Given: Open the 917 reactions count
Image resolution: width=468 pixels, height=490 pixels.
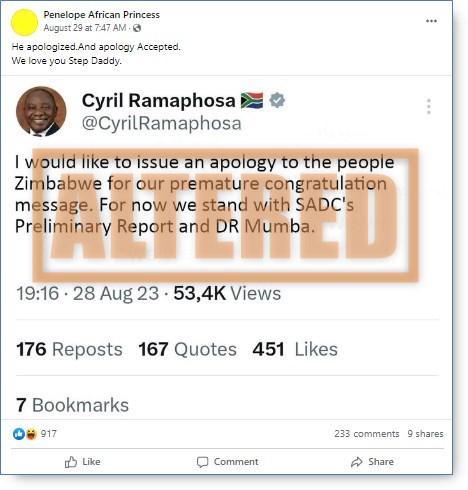Looking at the screenshot, I should [x=49, y=434].
